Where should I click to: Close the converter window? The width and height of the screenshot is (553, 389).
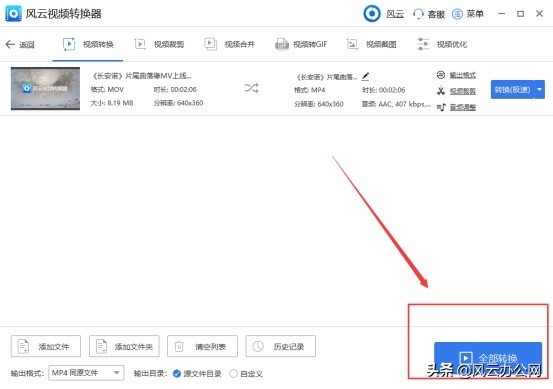click(x=540, y=14)
